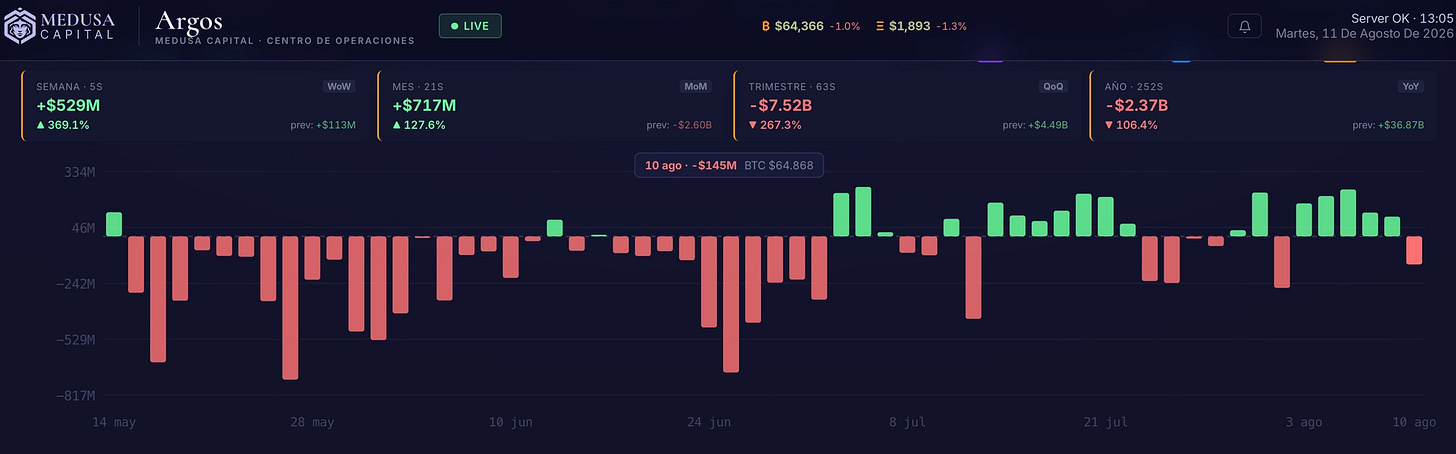Select the 'TRIMESTRE · 63S' card label
This screenshot has width=1456, height=454.
point(792,87)
